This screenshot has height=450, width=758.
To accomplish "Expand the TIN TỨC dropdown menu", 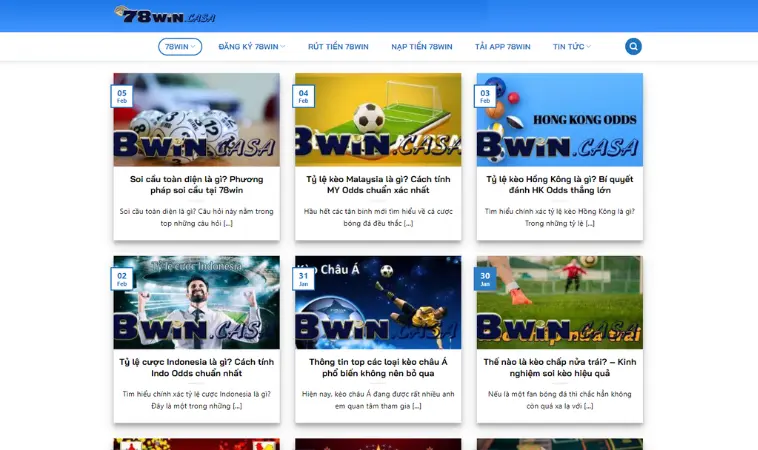I will point(571,47).
